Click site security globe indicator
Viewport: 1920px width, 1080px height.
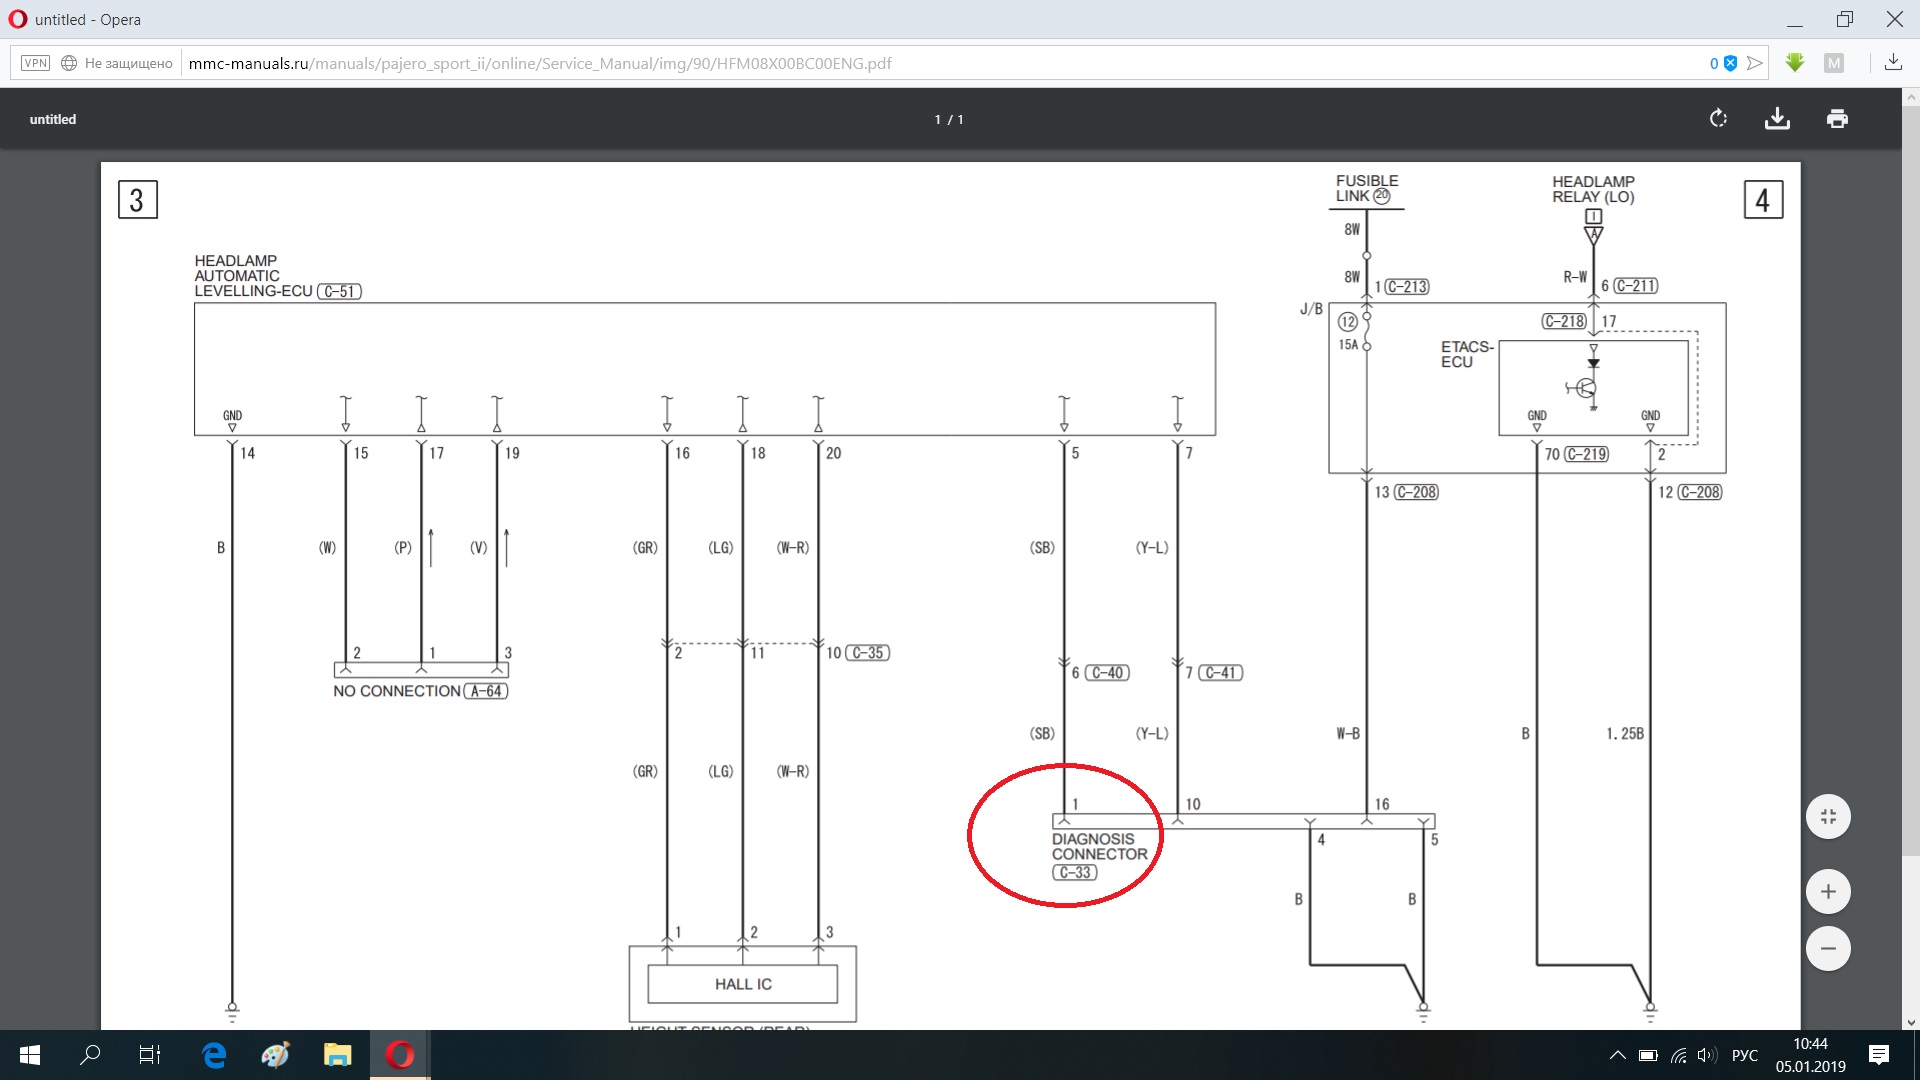69,63
